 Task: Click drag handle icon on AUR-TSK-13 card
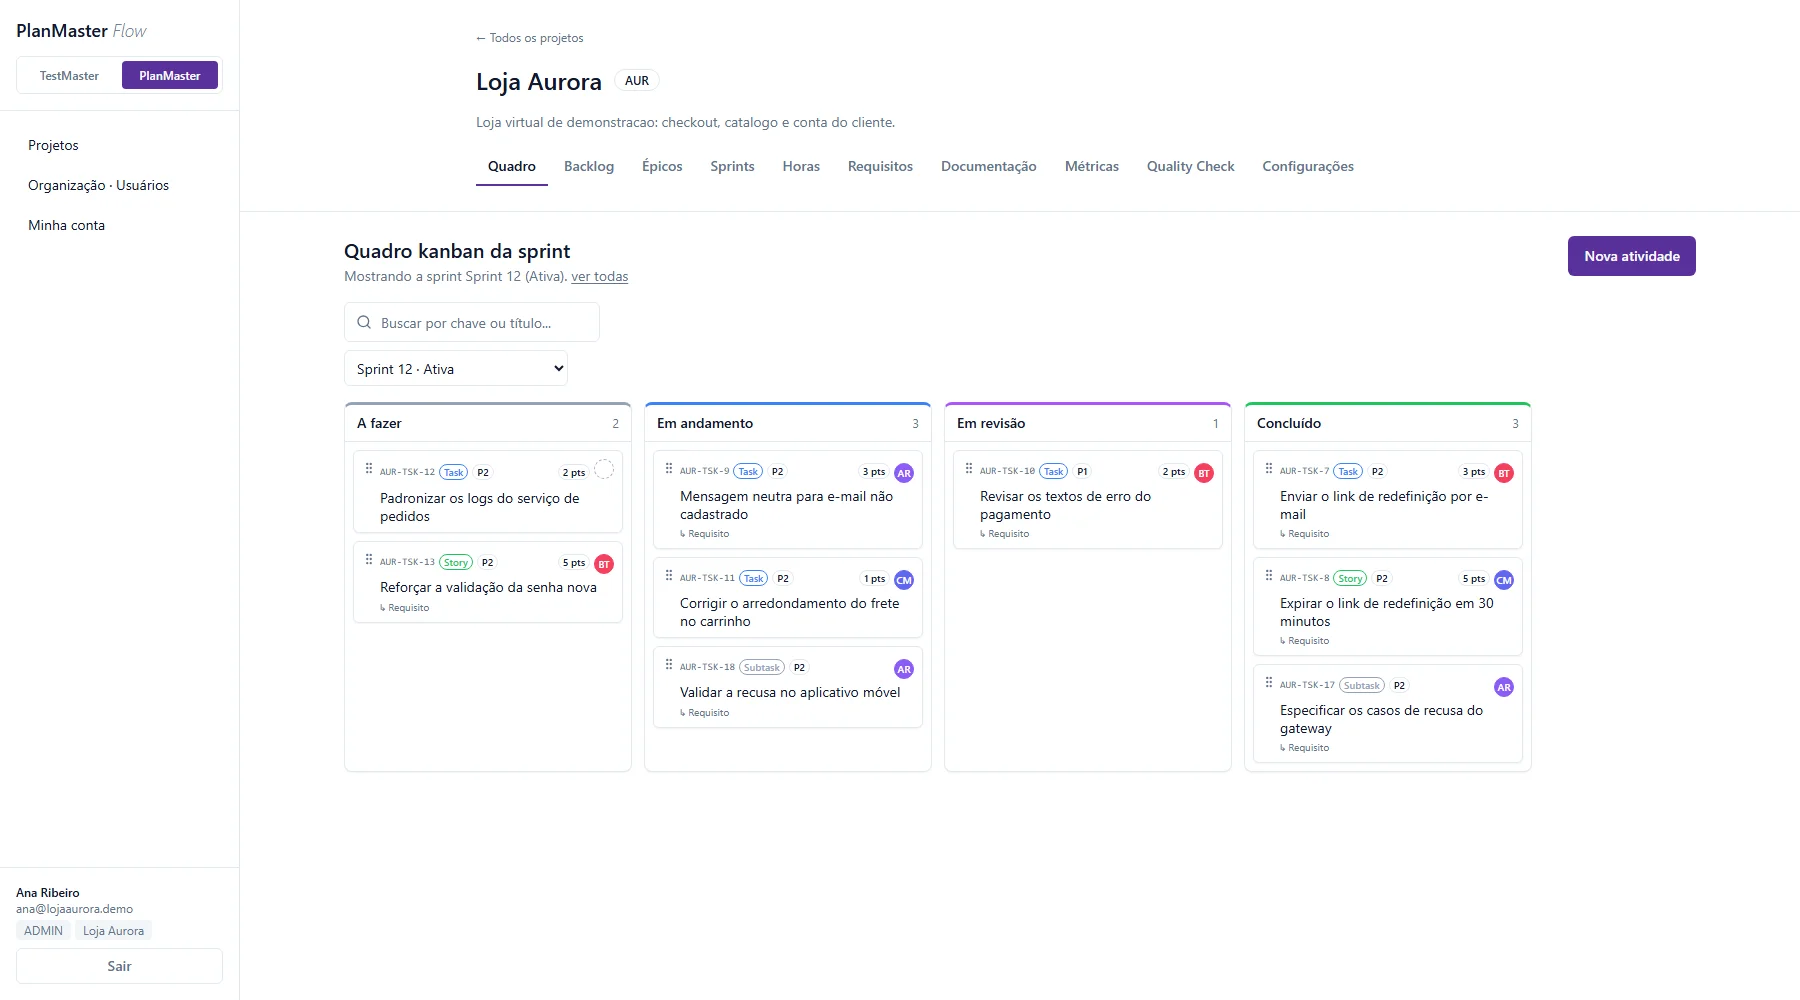[369, 560]
